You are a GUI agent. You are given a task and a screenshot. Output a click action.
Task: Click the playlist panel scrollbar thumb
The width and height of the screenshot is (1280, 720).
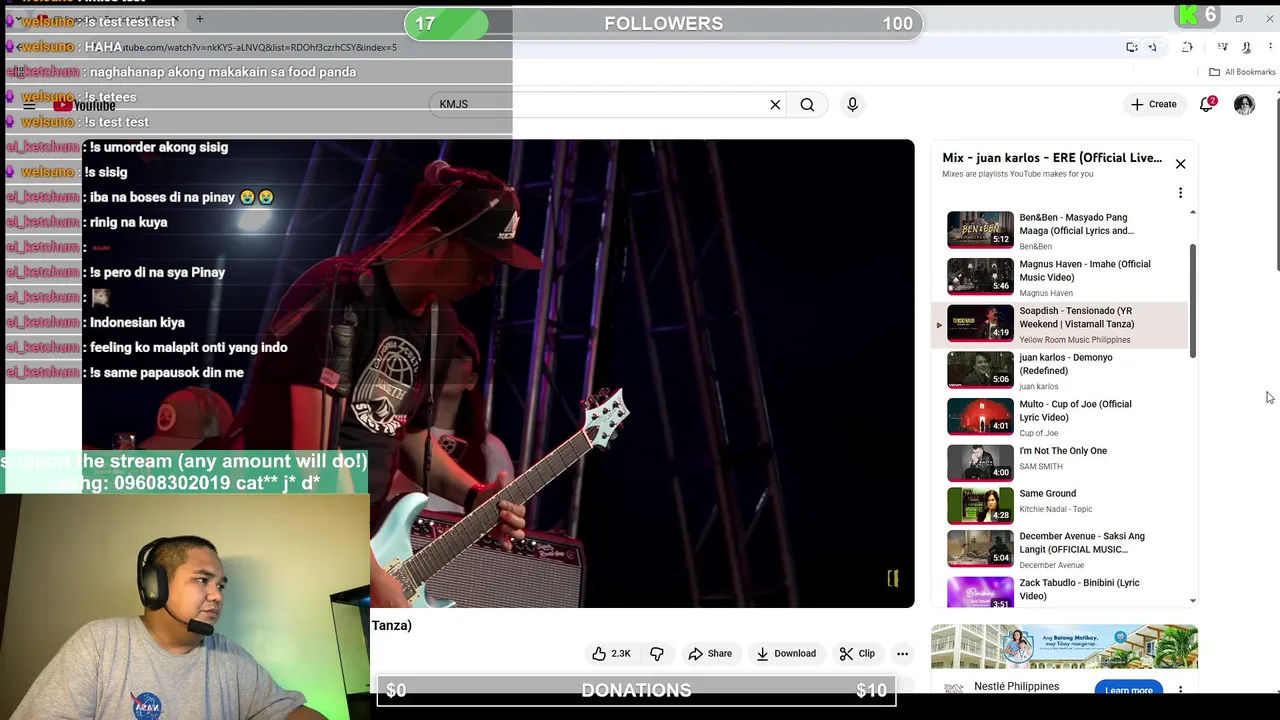1192,300
